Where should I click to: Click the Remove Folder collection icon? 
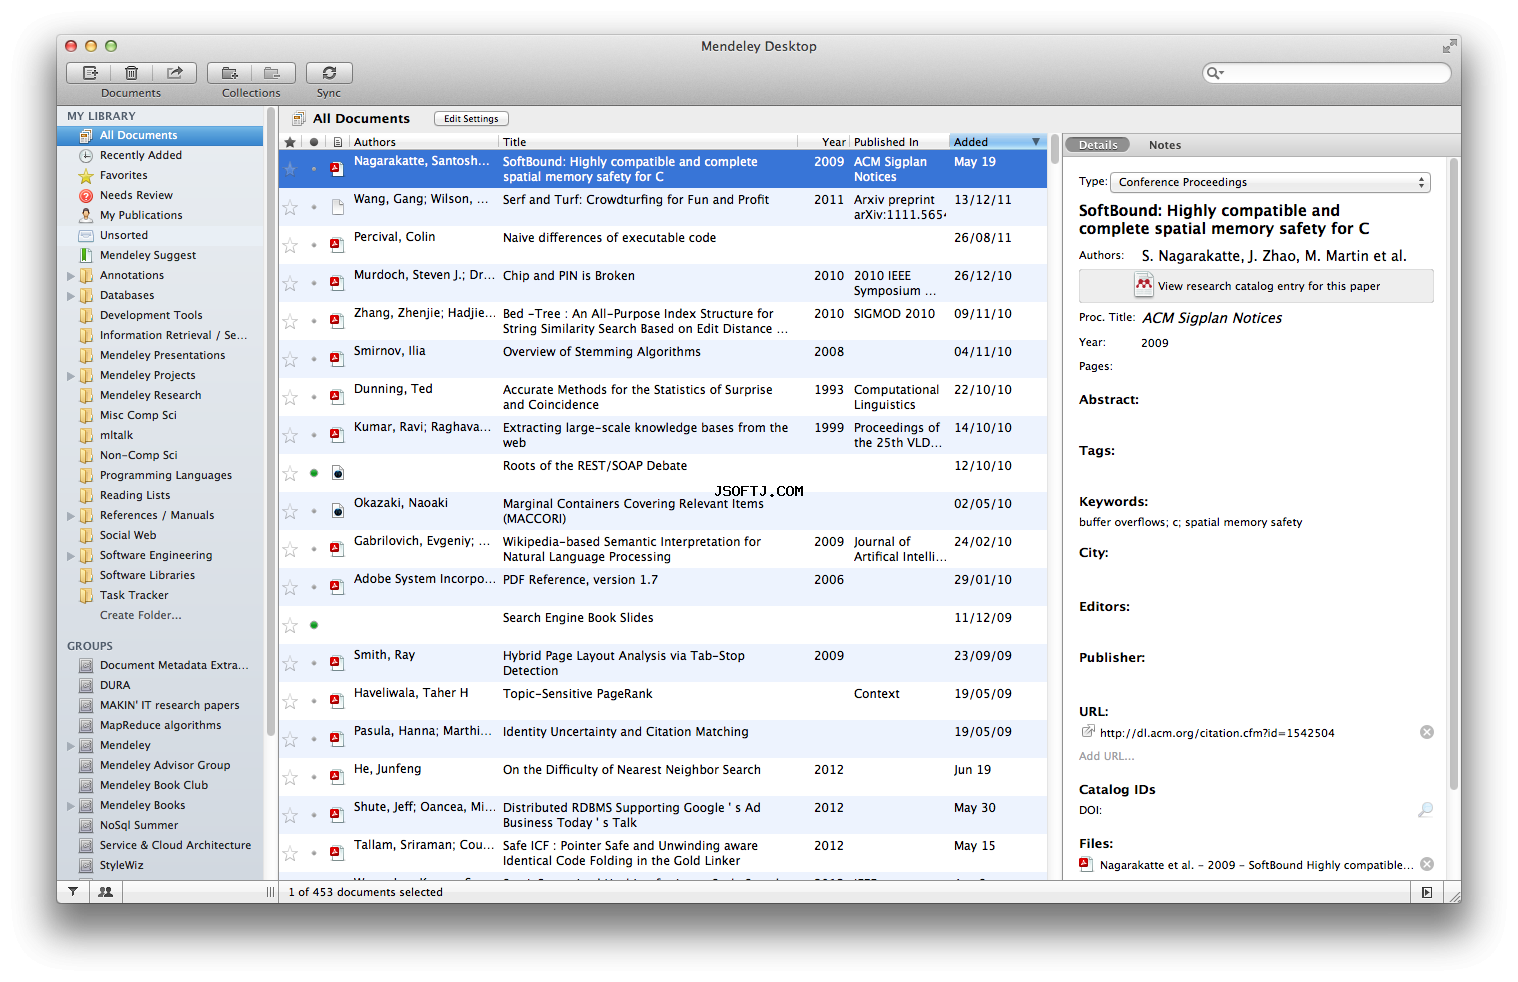272,73
